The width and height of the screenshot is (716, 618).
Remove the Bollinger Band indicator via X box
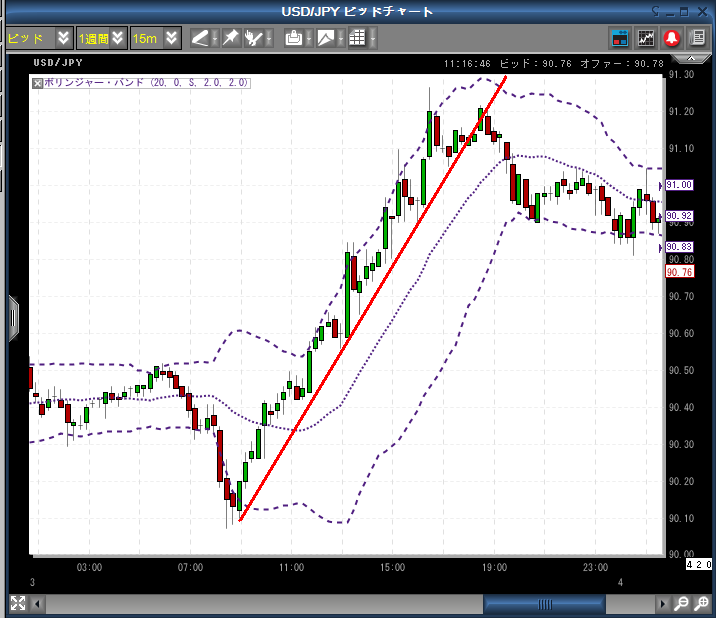click(x=38, y=83)
